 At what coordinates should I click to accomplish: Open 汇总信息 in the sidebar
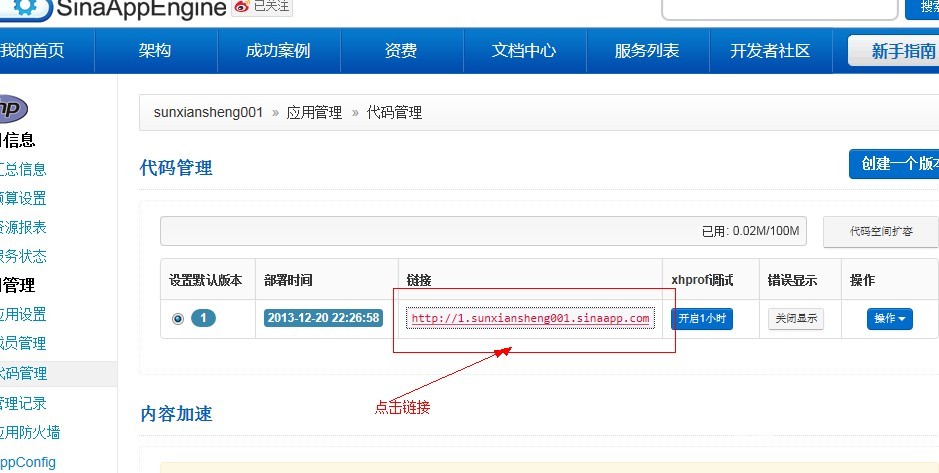[23, 169]
